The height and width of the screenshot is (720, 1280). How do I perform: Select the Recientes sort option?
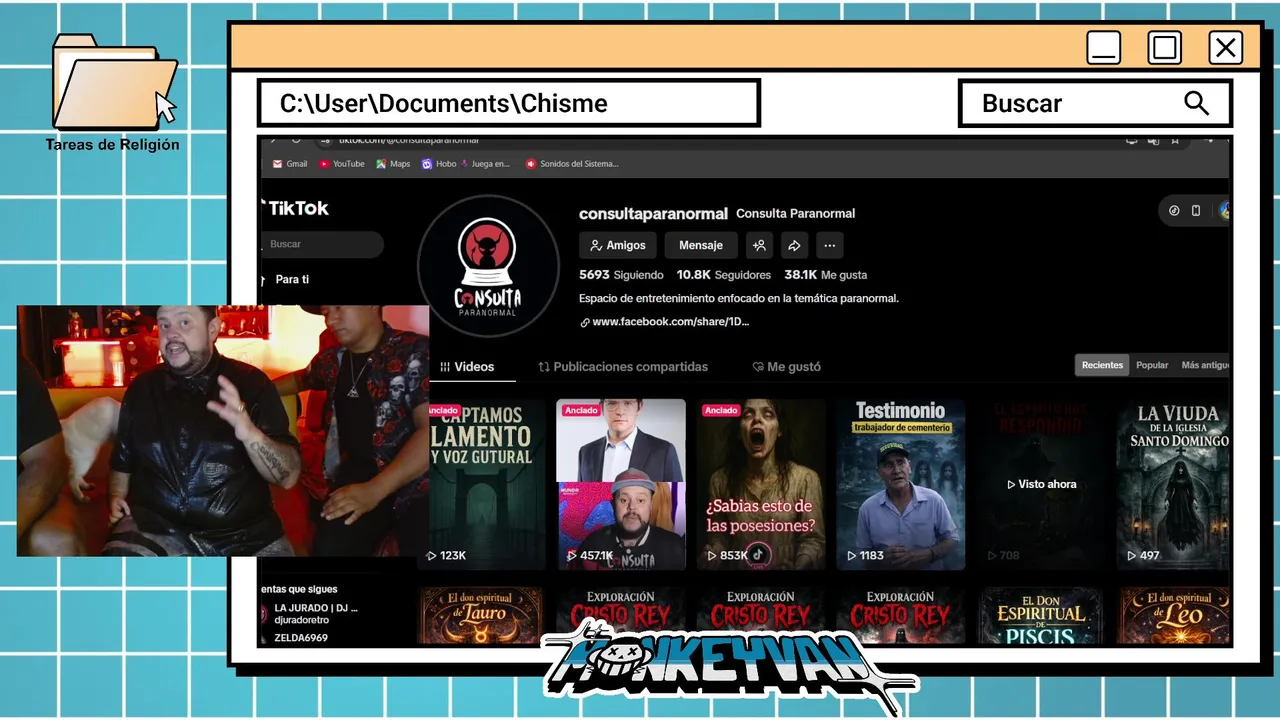pos(1102,365)
